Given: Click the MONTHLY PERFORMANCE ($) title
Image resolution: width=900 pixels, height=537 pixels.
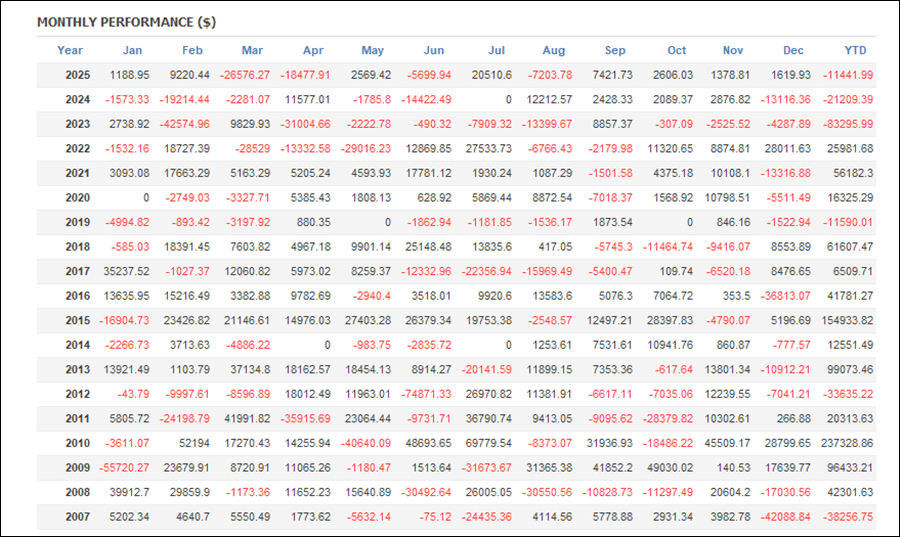Looking at the screenshot, I should pos(126,22).
